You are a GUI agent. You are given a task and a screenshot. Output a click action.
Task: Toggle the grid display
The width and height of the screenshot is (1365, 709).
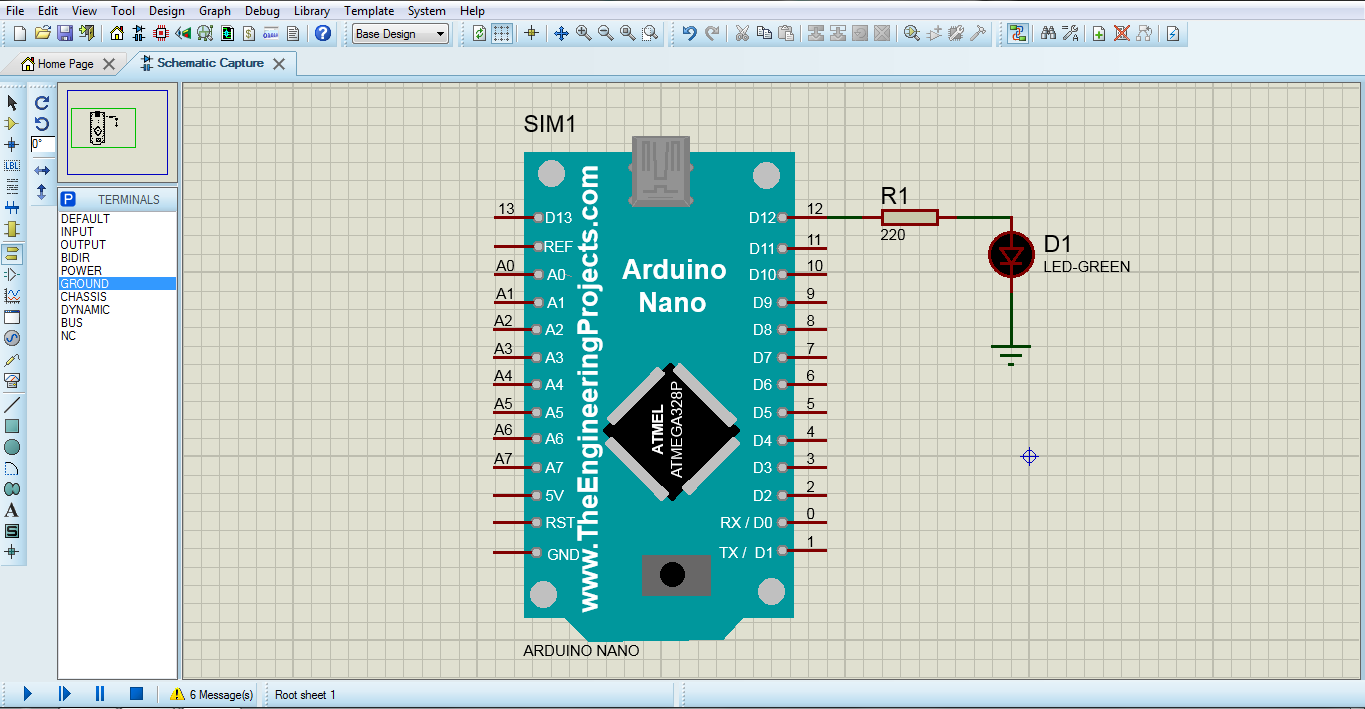pyautogui.click(x=500, y=32)
